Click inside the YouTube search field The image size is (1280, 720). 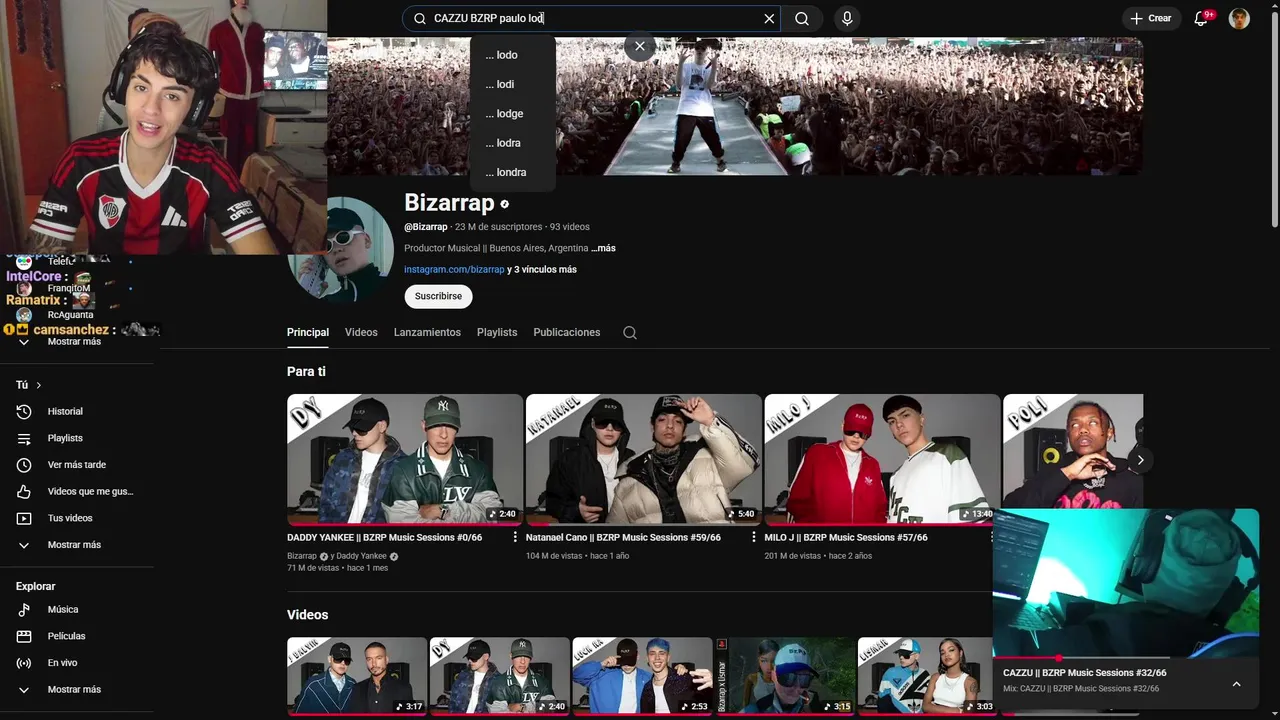click(x=590, y=18)
